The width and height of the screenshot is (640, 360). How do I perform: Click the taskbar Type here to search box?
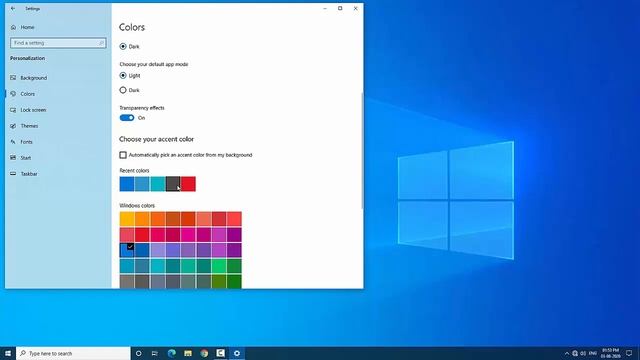tap(73, 353)
